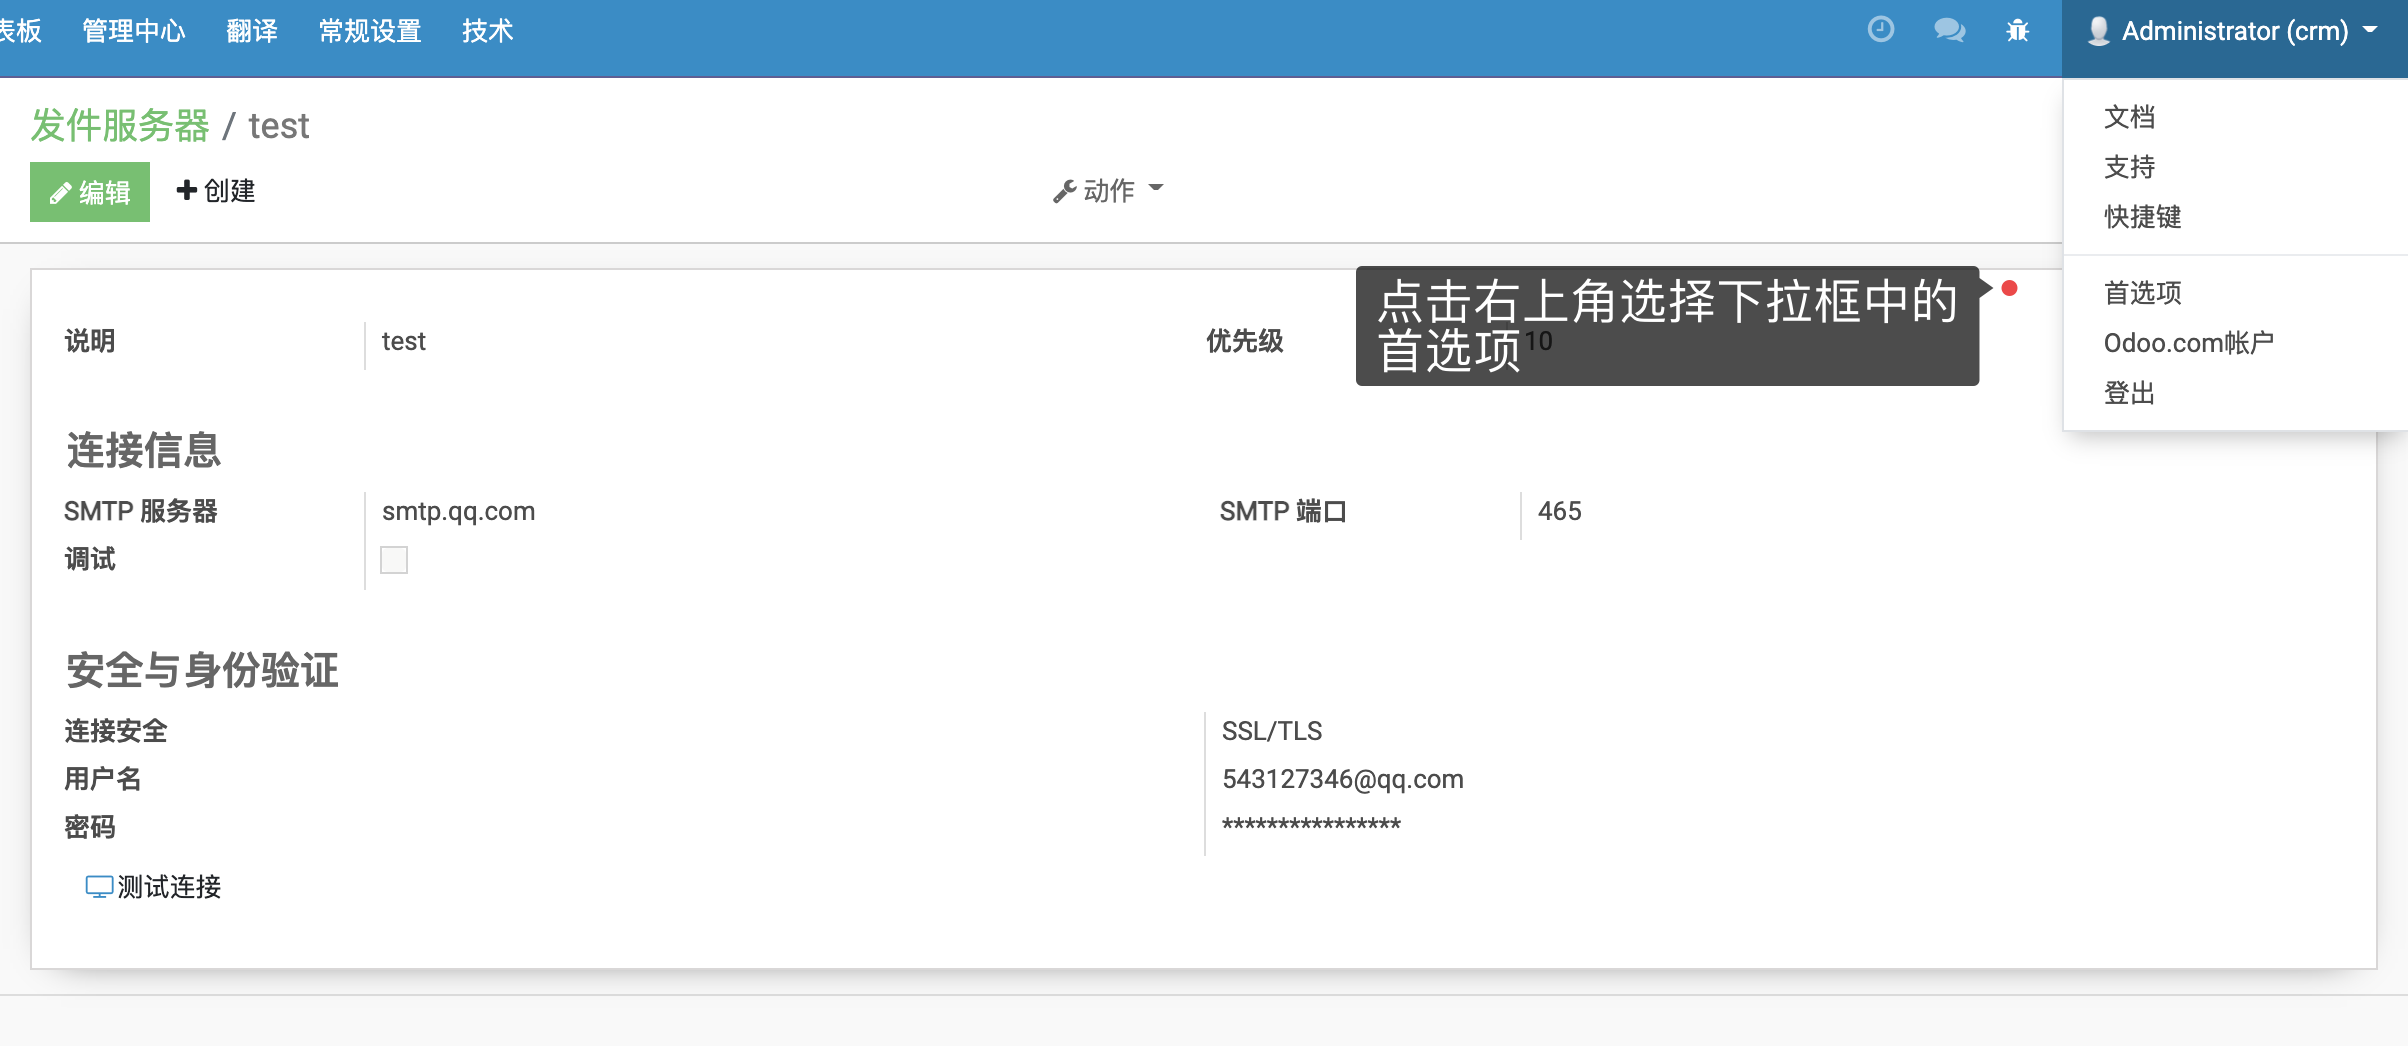The height and width of the screenshot is (1046, 2408).
Task: Open the 管理中心 menu
Action: 134,30
